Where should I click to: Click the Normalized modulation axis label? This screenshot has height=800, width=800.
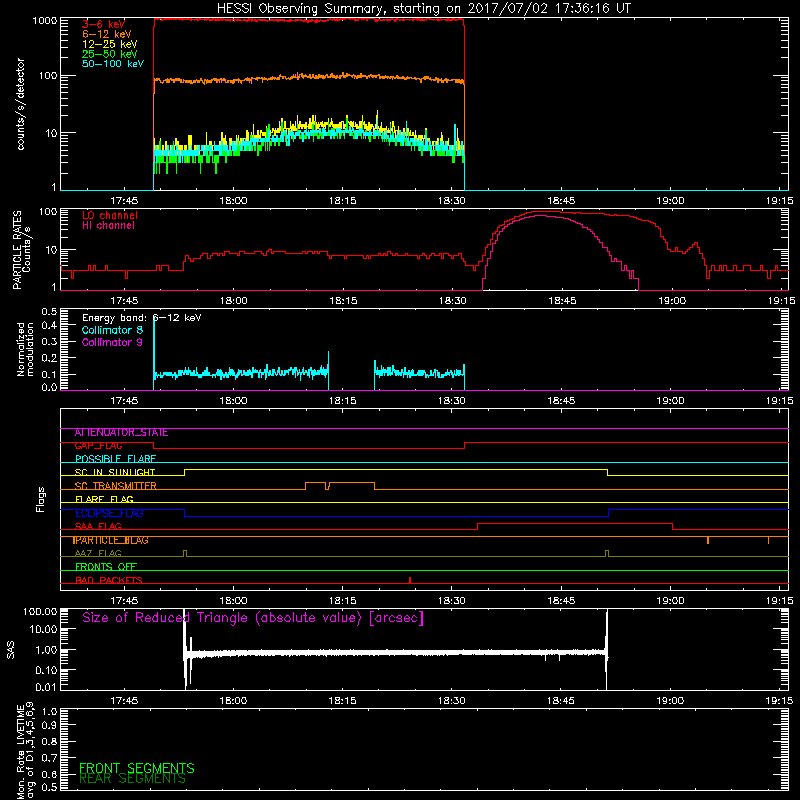[25, 349]
